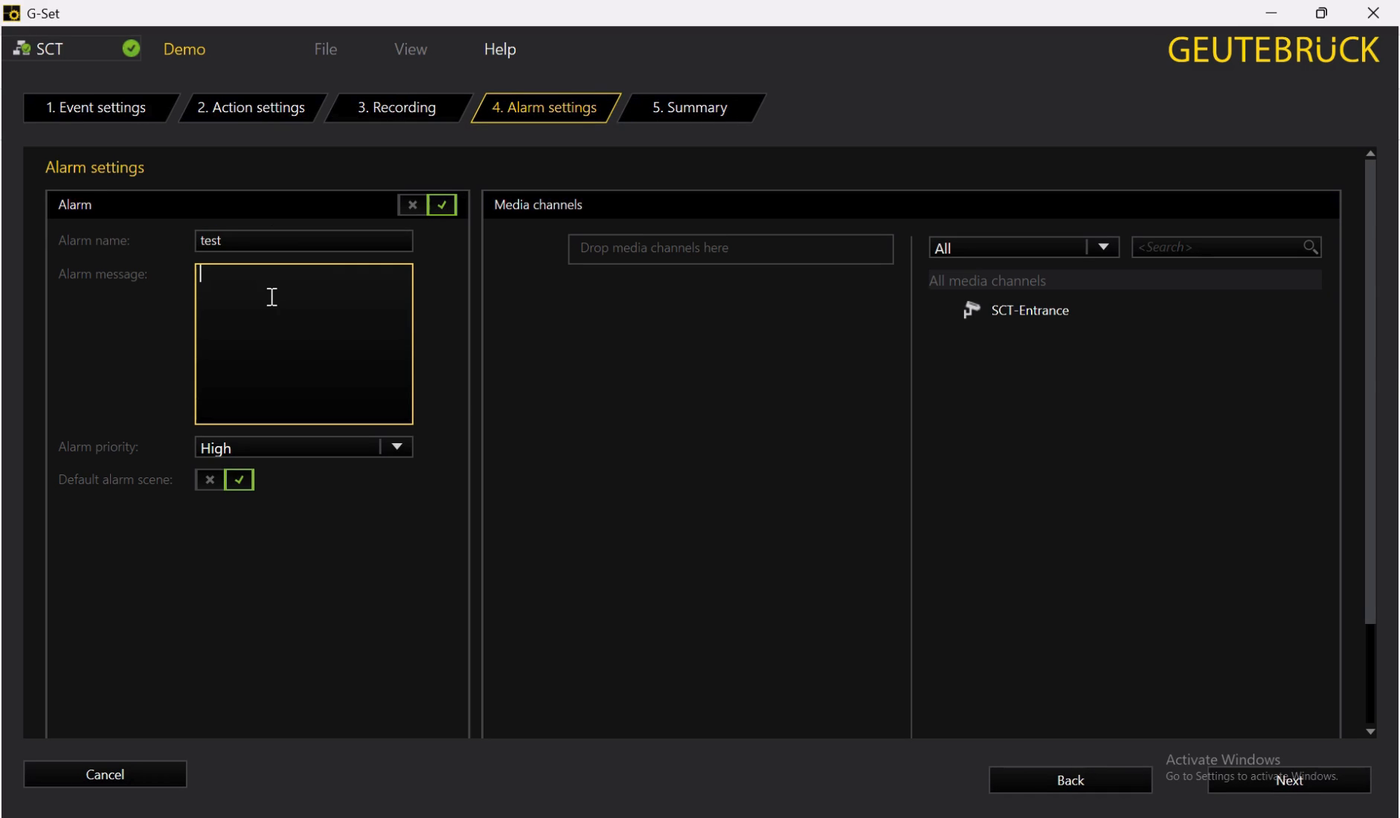Open the Help menu
The width and height of the screenshot is (1400, 818).
click(x=500, y=49)
